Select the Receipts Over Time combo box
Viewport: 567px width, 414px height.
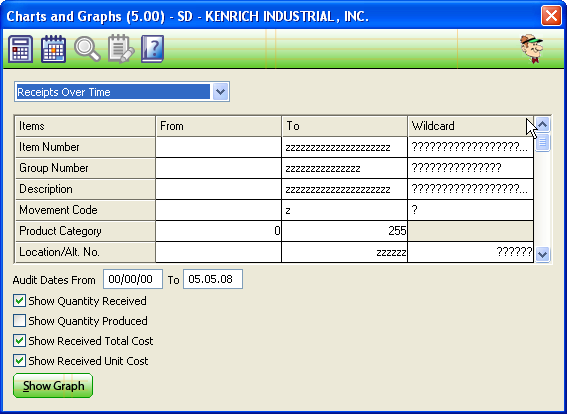122,92
